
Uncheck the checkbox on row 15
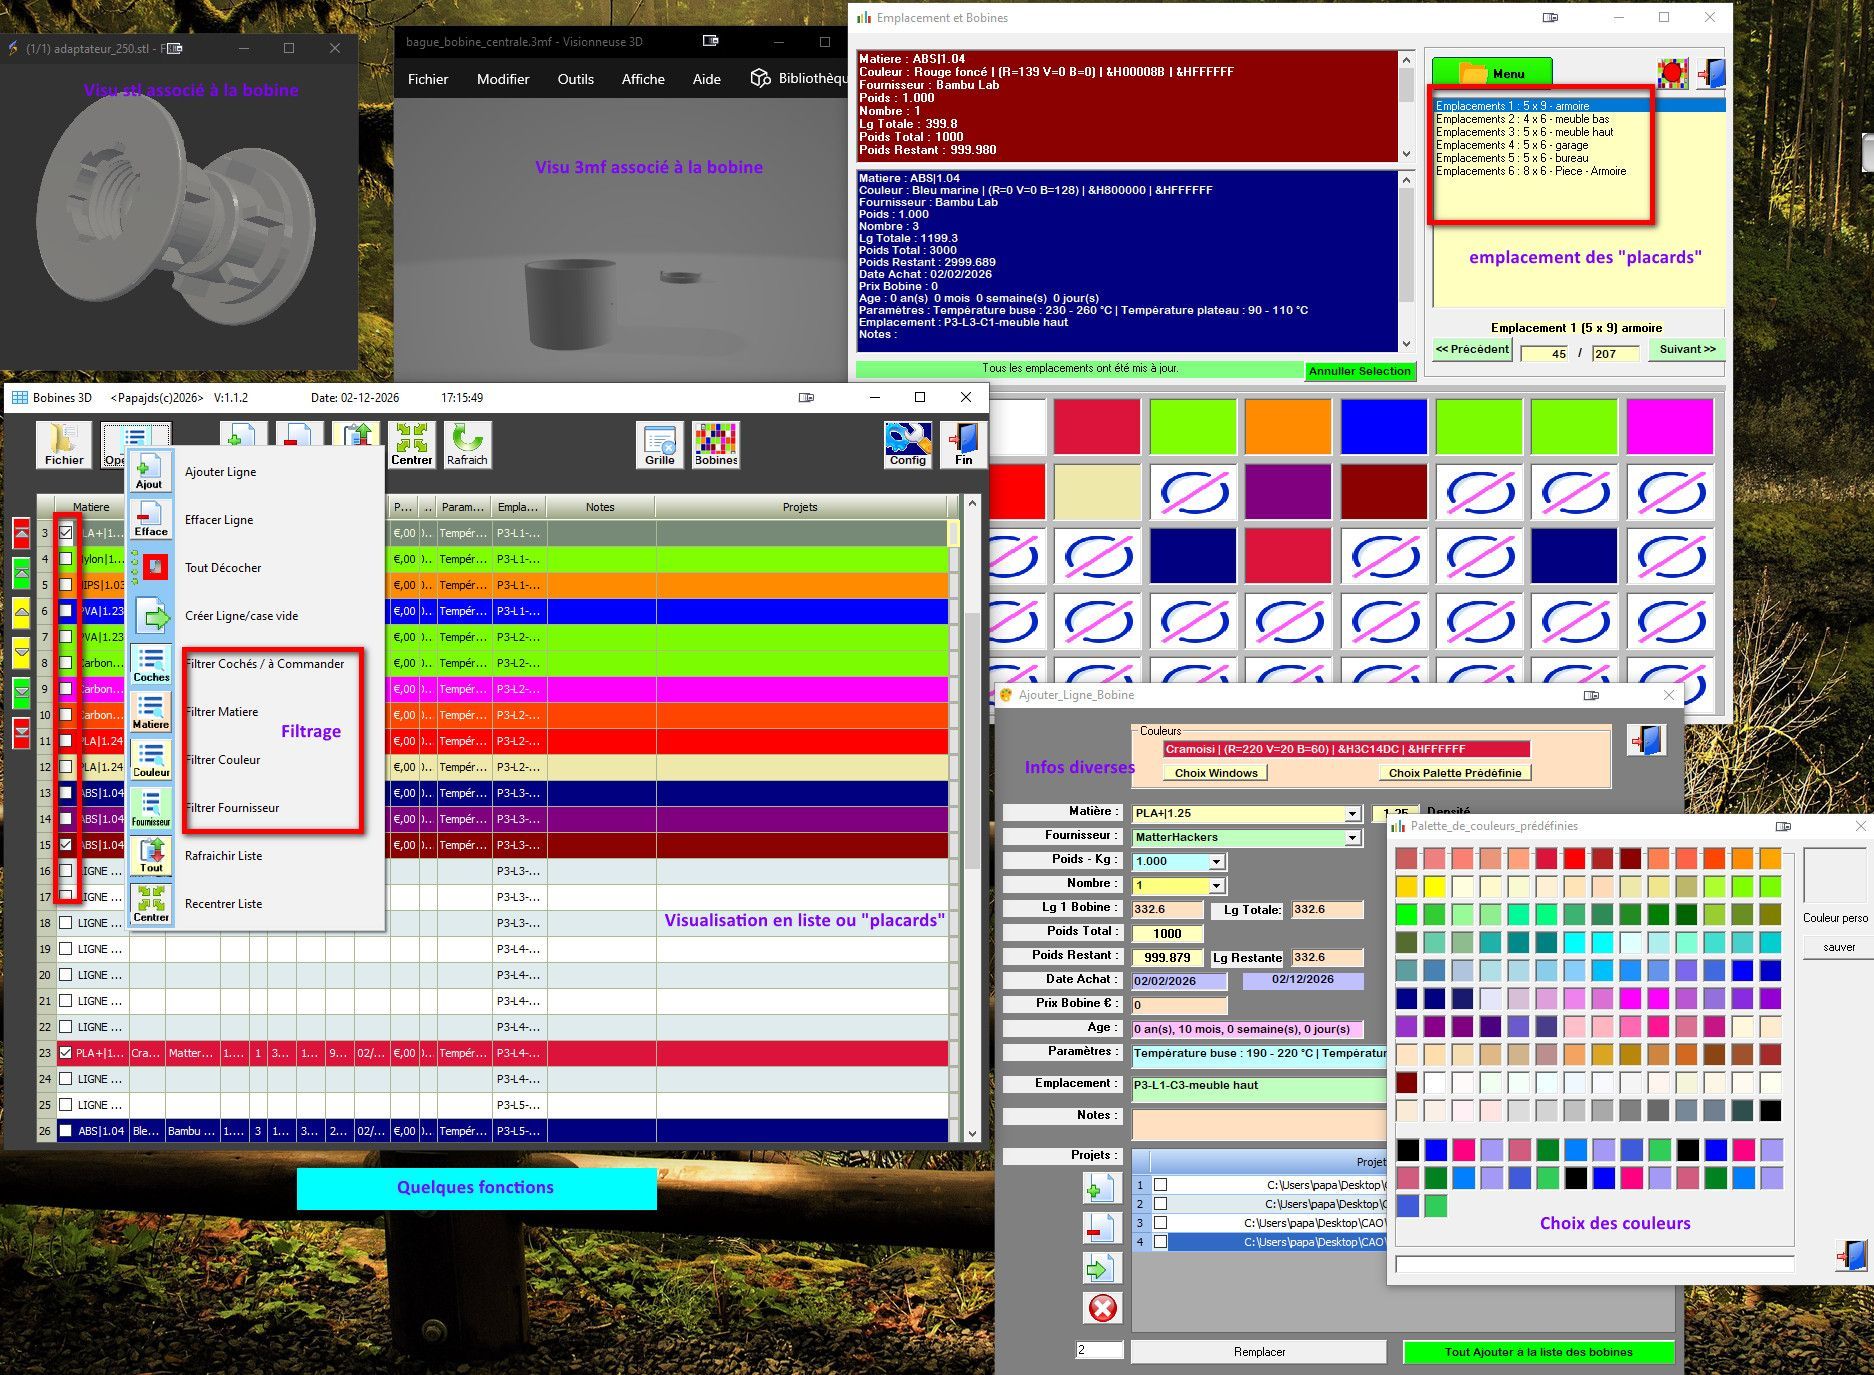click(66, 845)
